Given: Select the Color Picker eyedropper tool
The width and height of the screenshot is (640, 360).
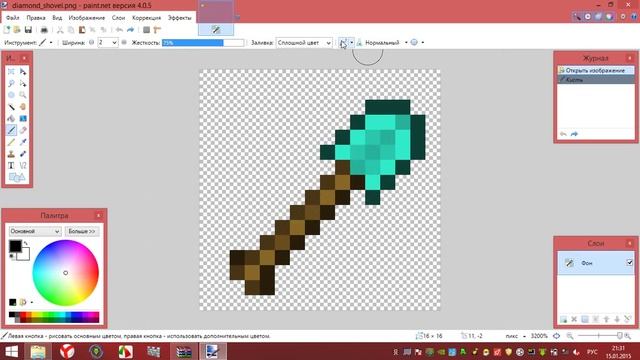Looking at the screenshot, I should (23, 142).
